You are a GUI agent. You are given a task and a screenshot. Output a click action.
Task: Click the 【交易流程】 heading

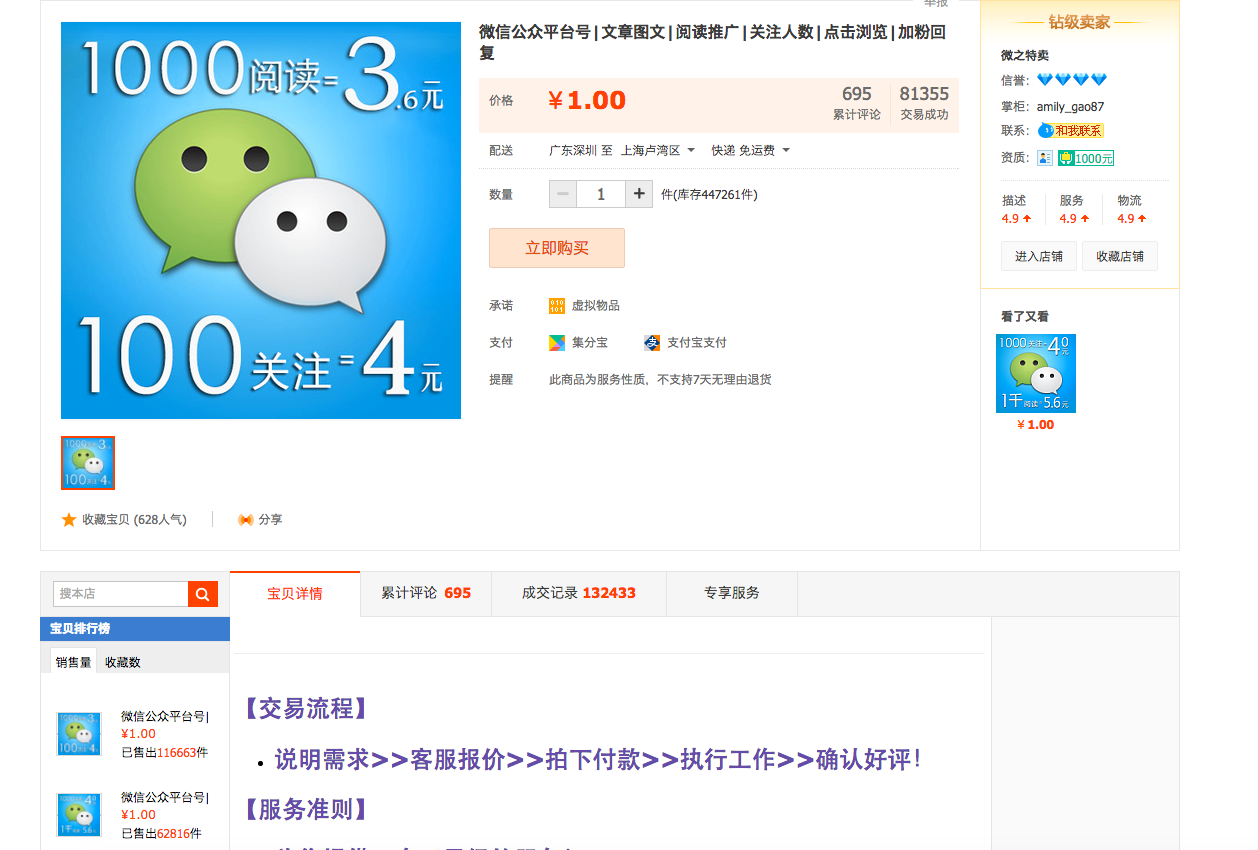307,709
